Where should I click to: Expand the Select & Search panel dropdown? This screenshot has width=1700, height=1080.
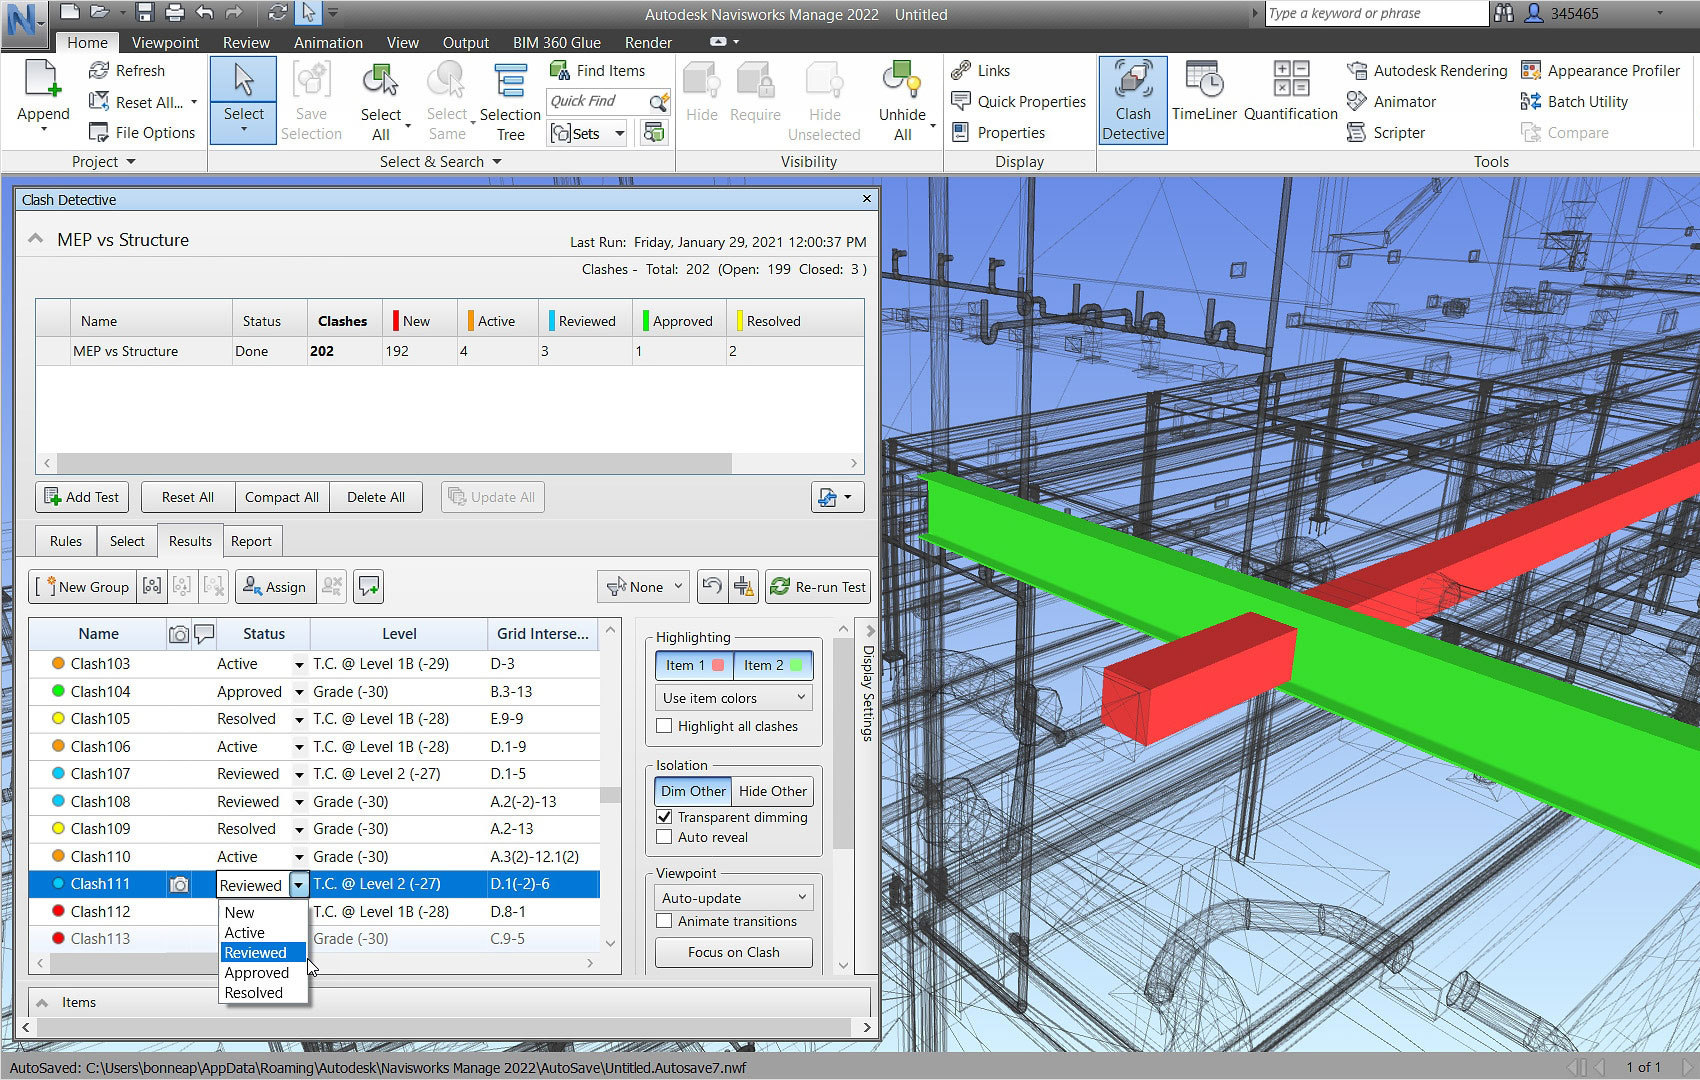click(x=495, y=162)
